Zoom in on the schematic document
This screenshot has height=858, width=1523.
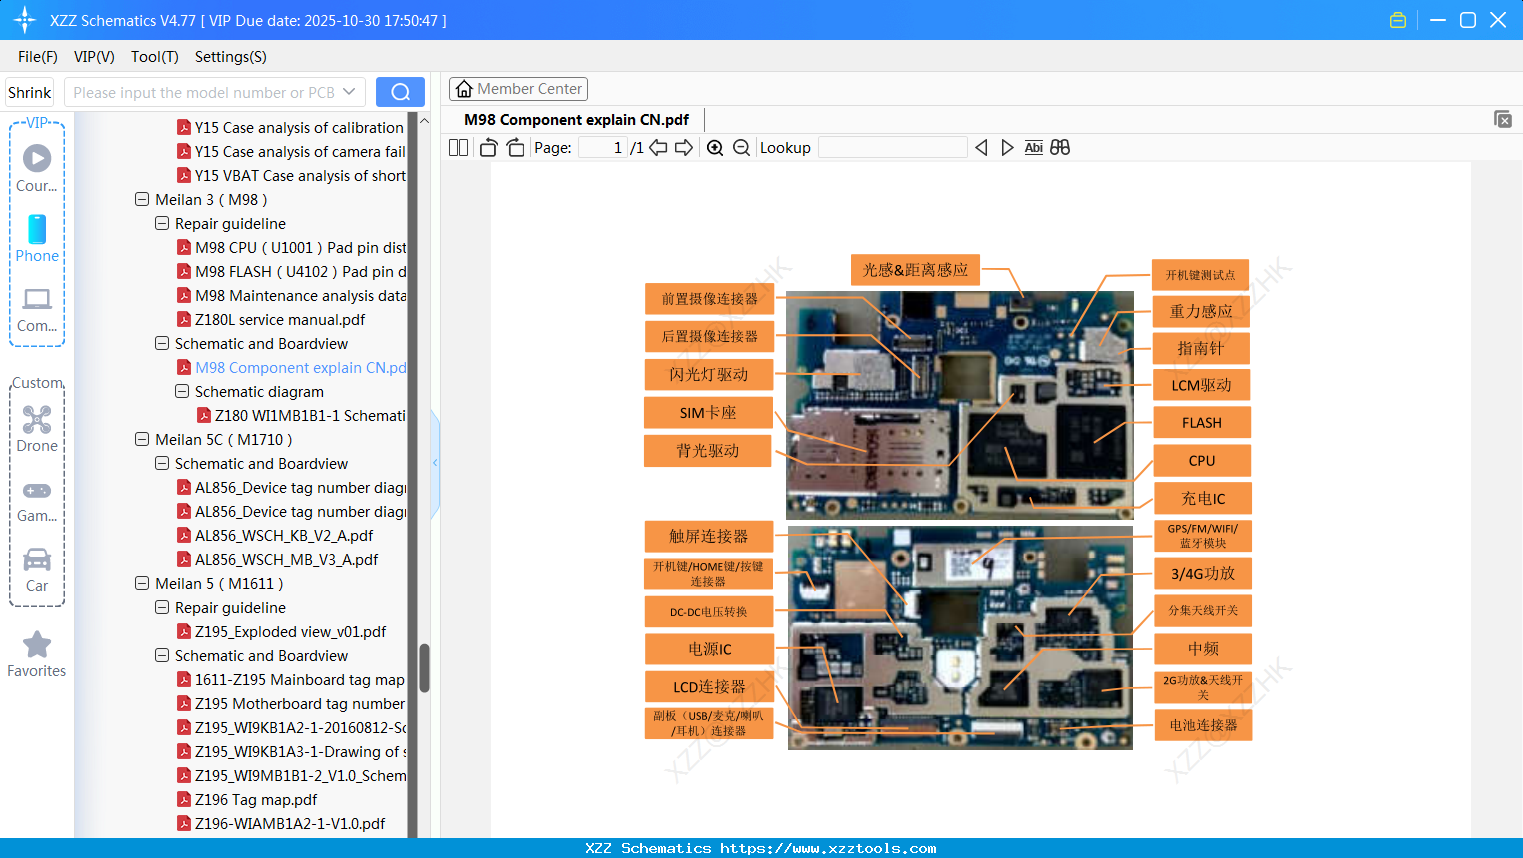pos(715,147)
